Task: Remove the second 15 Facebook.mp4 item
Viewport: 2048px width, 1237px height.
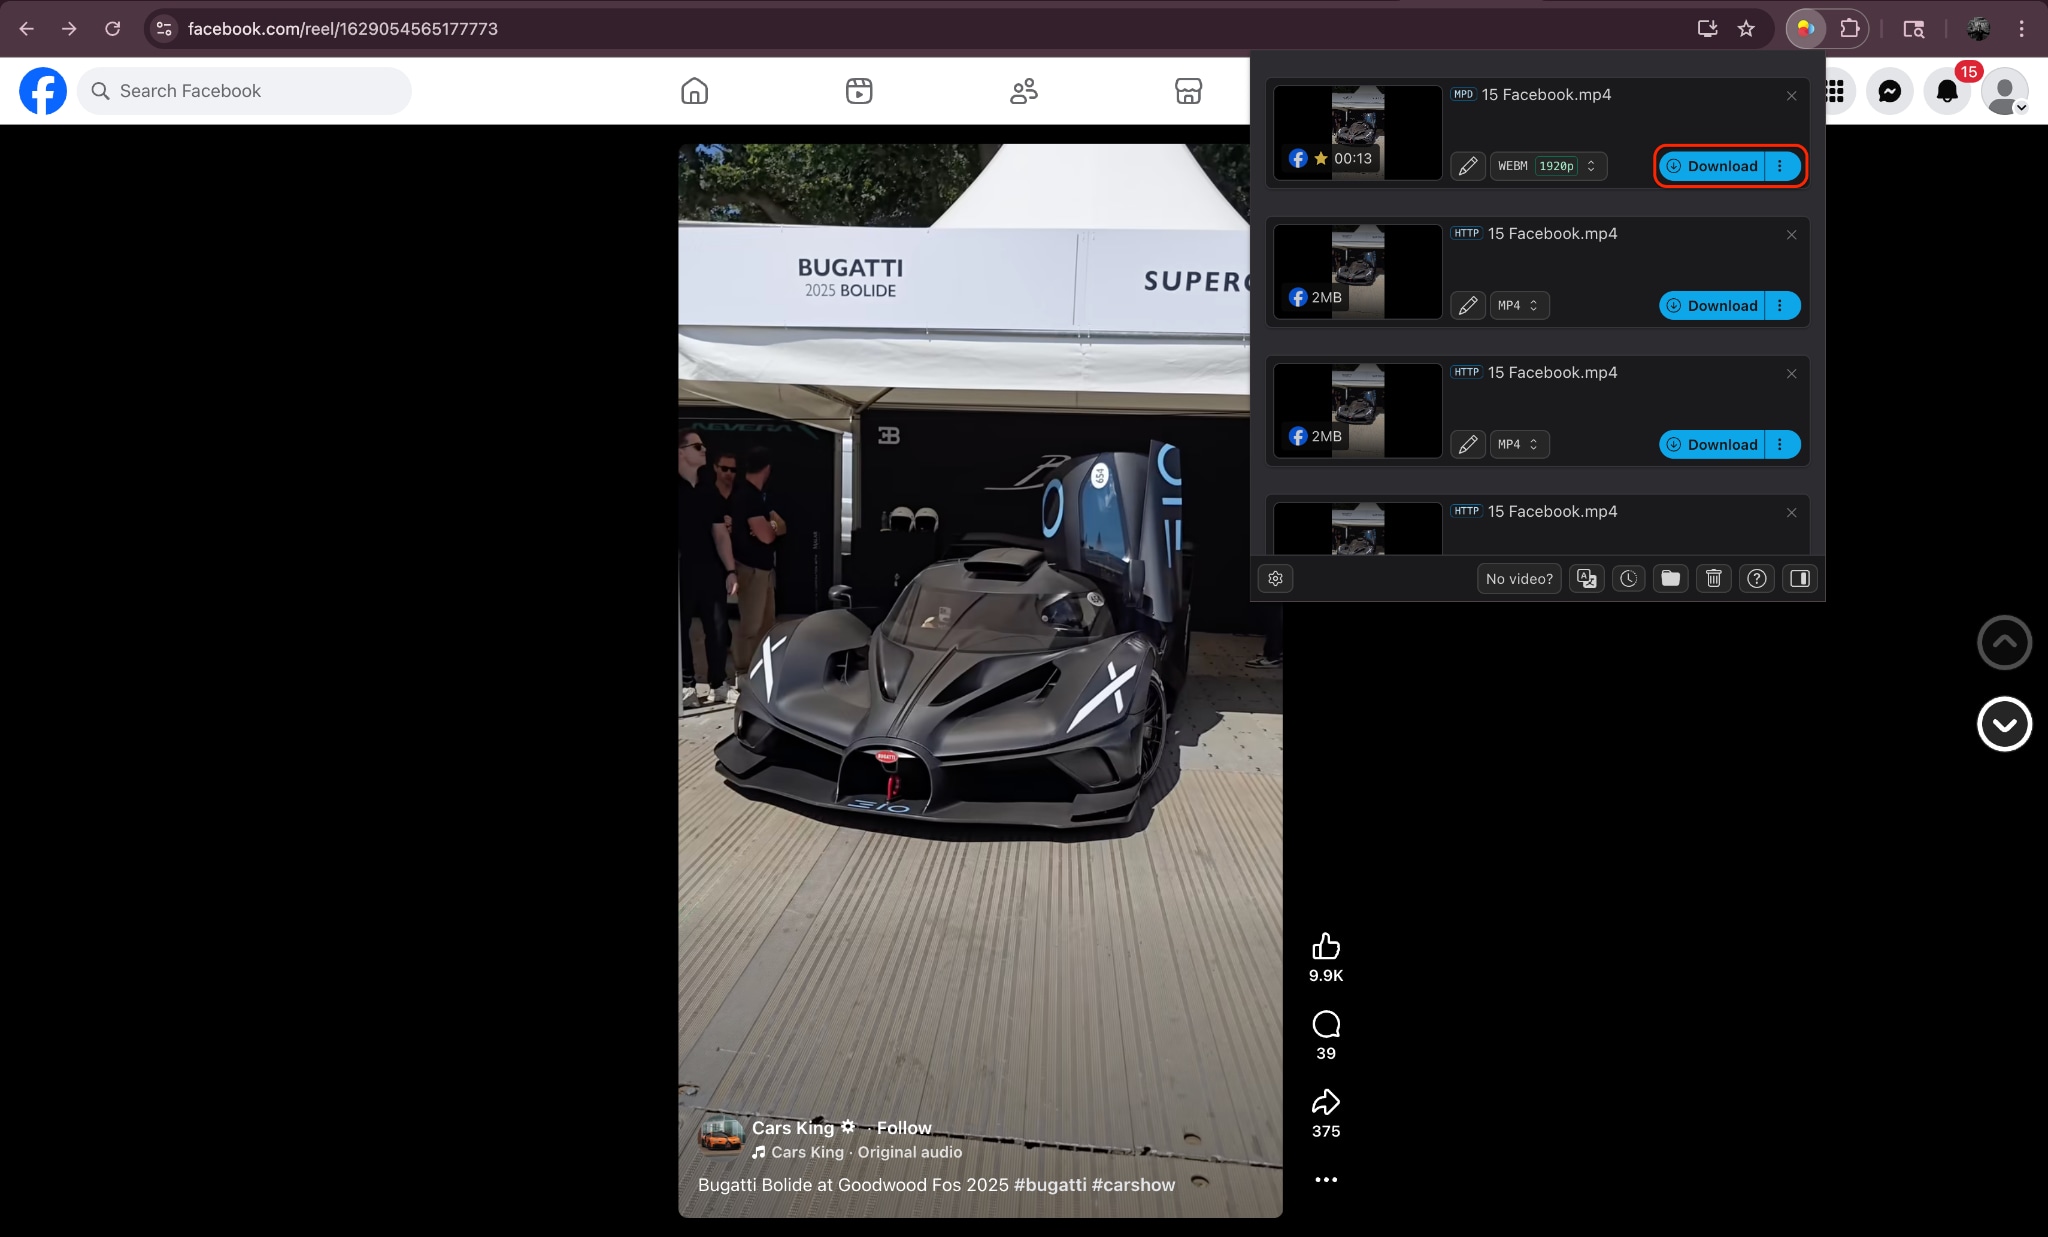Action: click(x=1791, y=235)
